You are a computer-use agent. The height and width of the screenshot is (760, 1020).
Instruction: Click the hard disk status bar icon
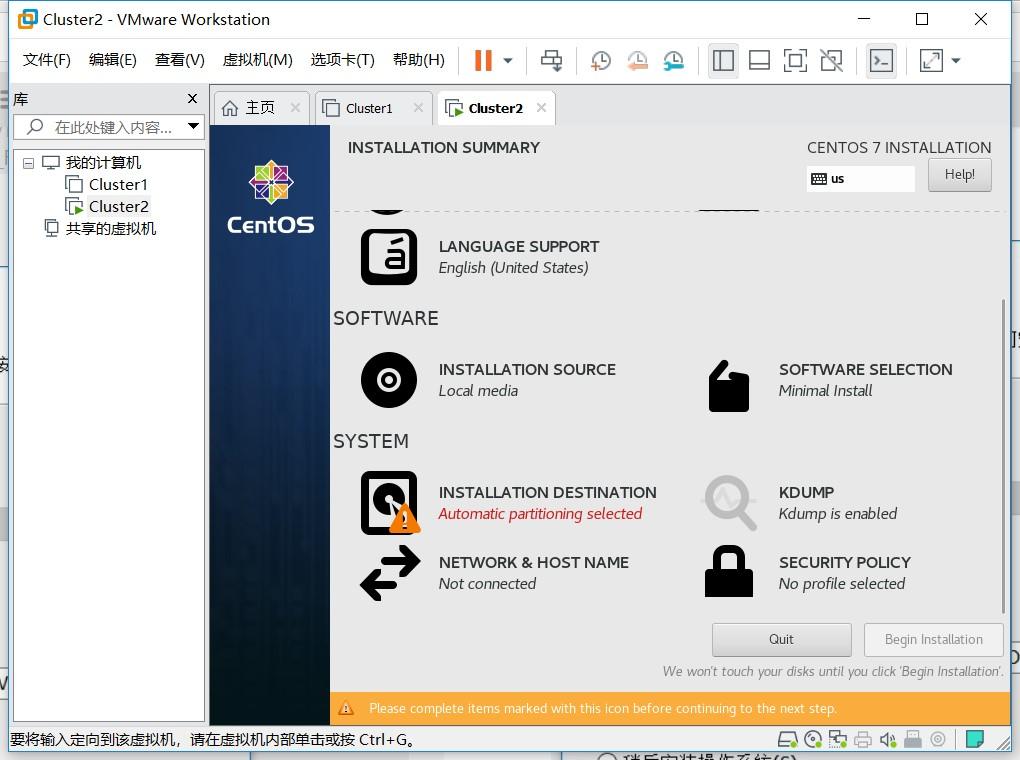tap(788, 740)
